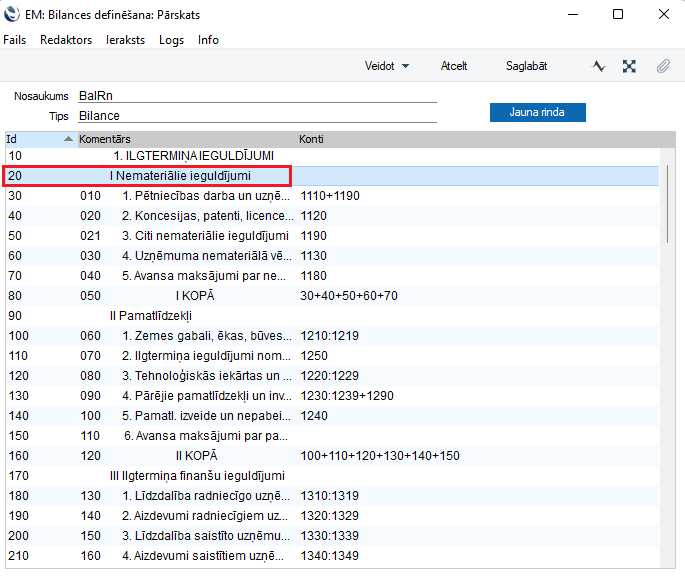Click the Id column sort arrow
This screenshot has width=685, height=578.
tap(68, 138)
